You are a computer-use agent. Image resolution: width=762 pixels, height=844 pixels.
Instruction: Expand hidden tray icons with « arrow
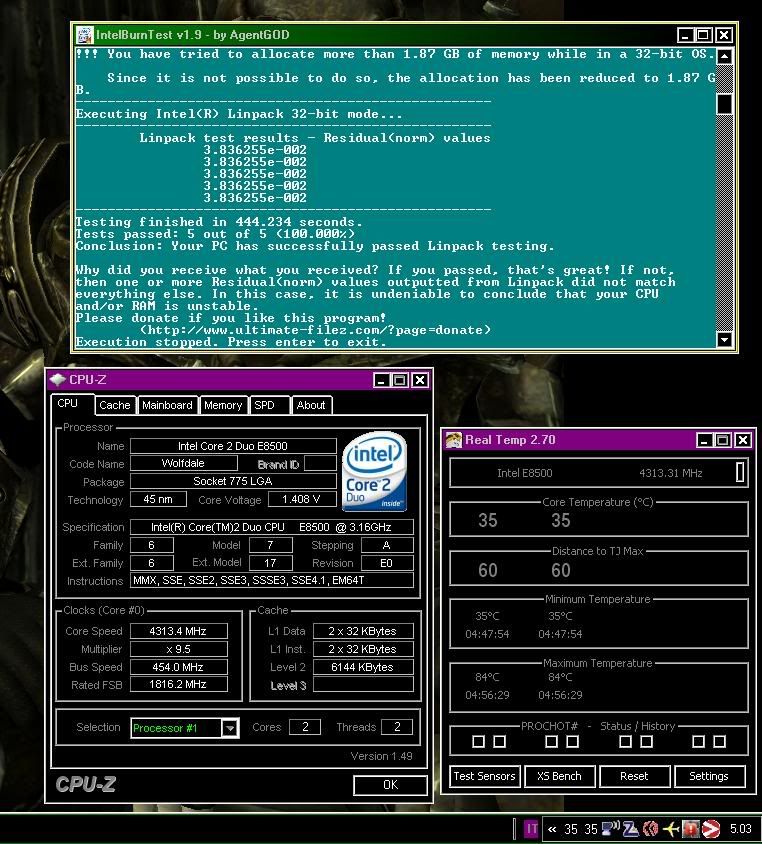click(x=552, y=829)
